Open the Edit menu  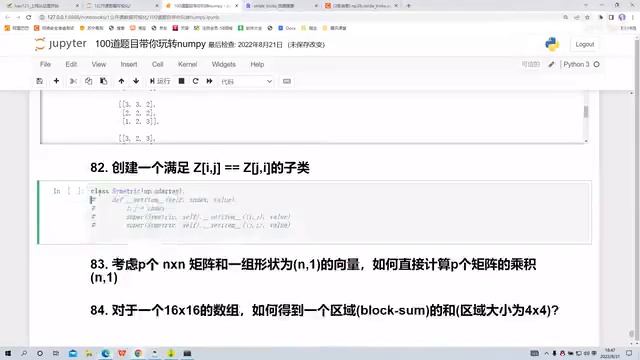pos(71,64)
